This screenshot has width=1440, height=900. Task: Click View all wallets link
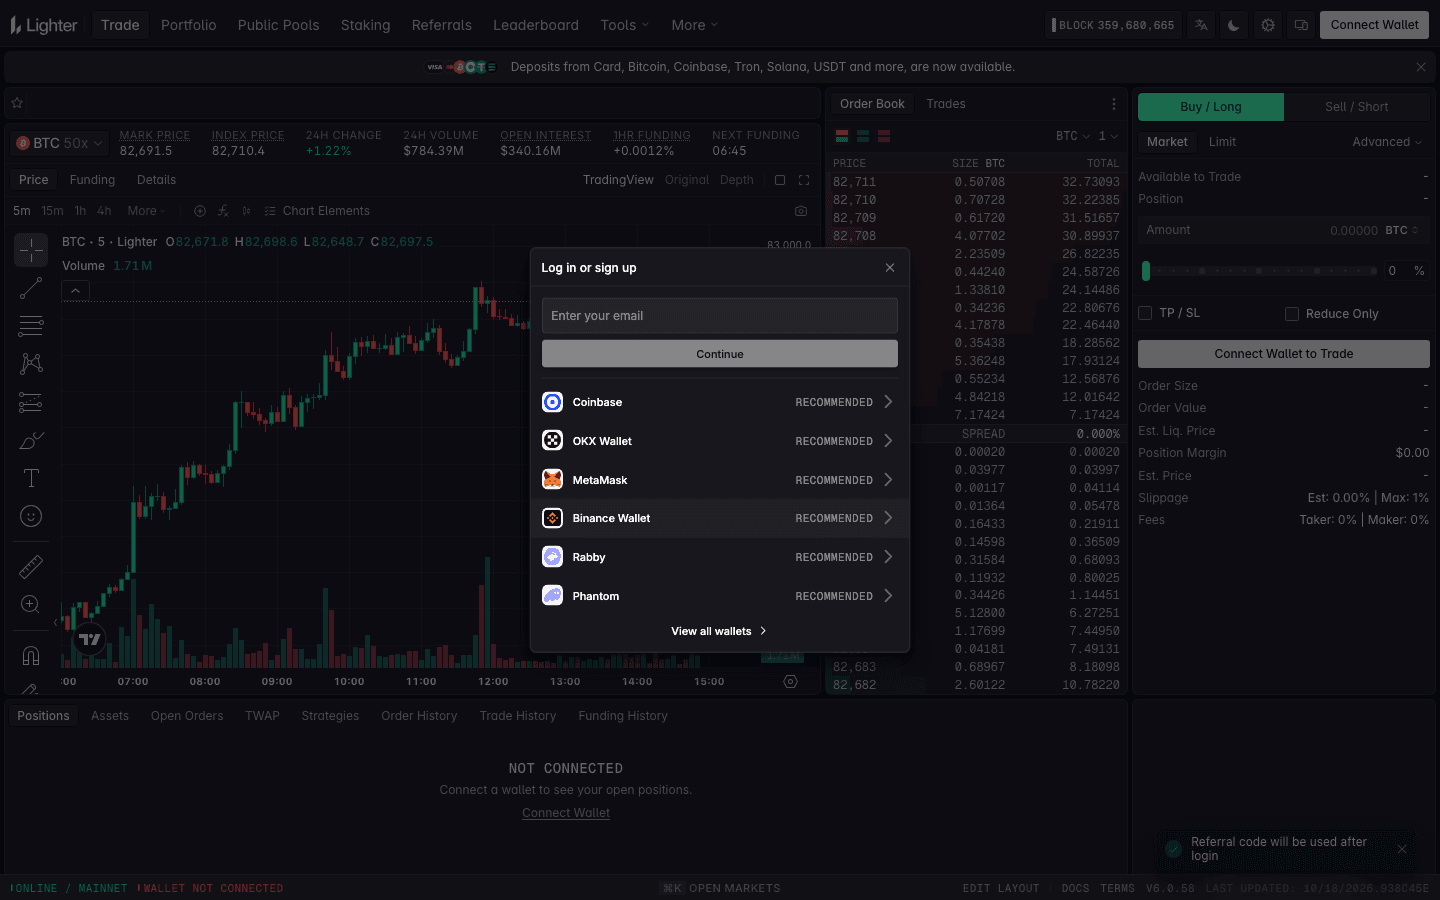click(719, 631)
